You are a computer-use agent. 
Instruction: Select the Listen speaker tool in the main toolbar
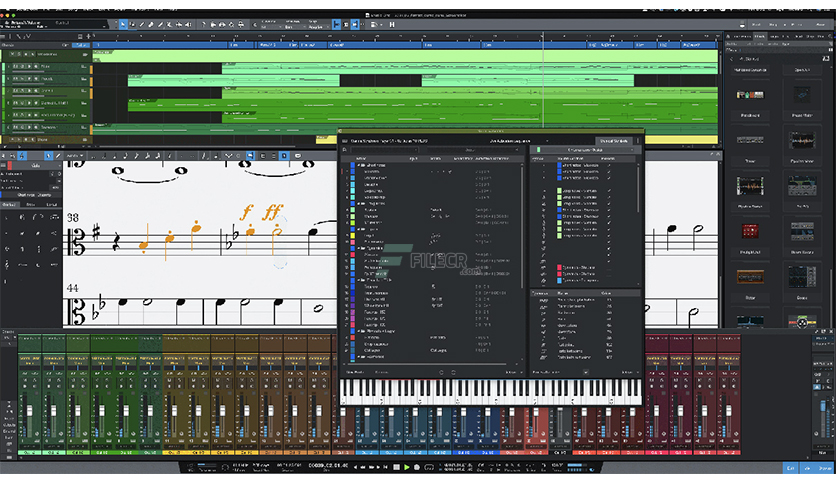(188, 24)
